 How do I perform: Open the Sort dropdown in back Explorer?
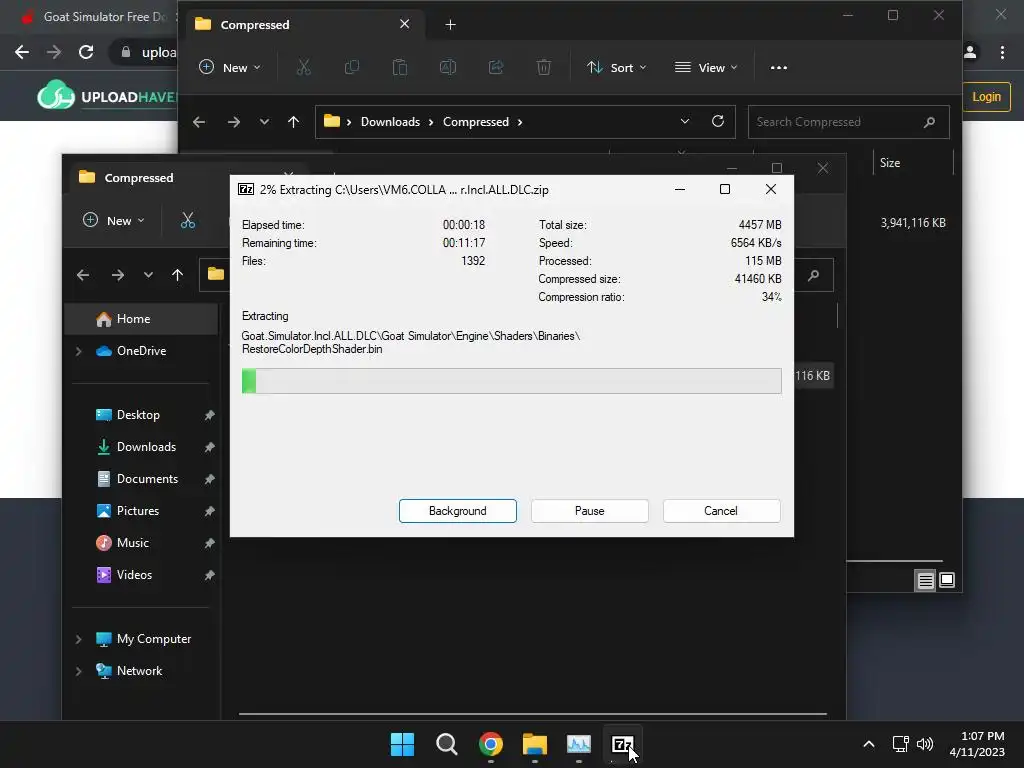point(616,67)
